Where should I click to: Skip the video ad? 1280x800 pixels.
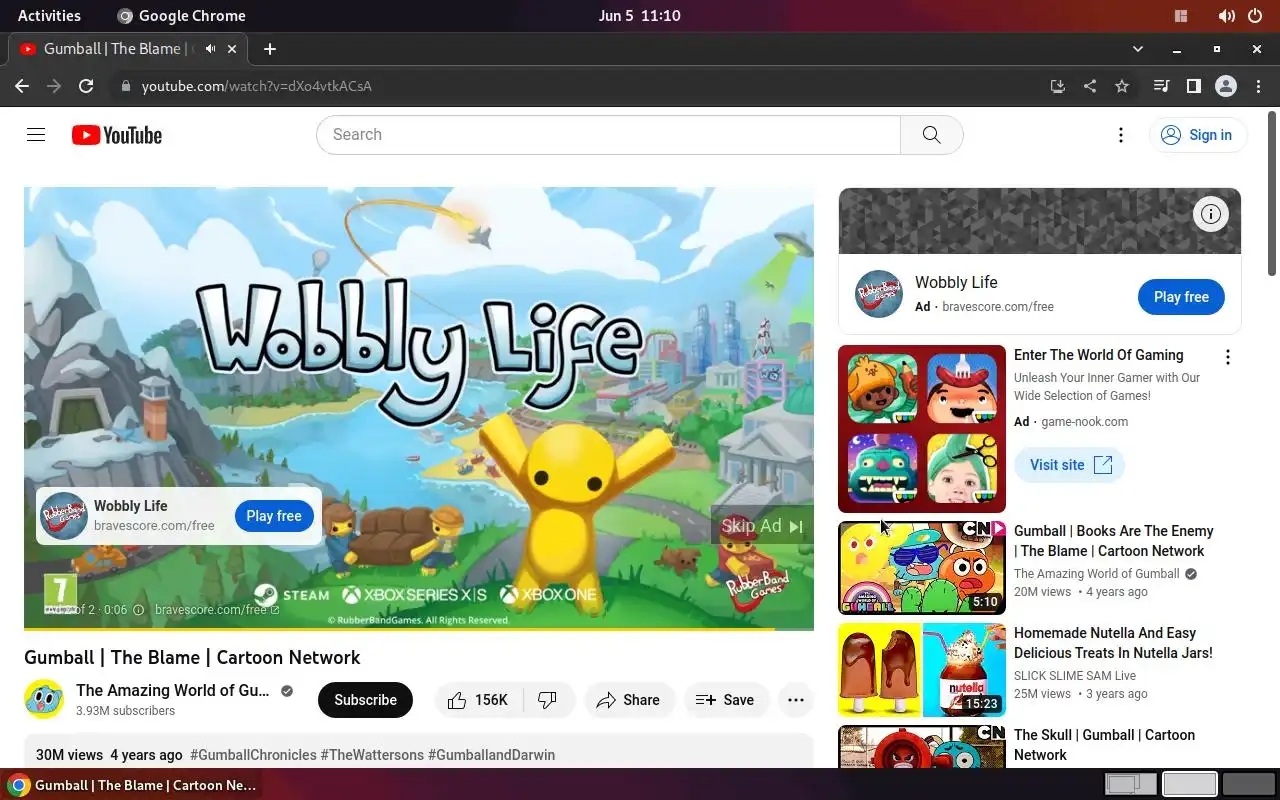coord(762,526)
